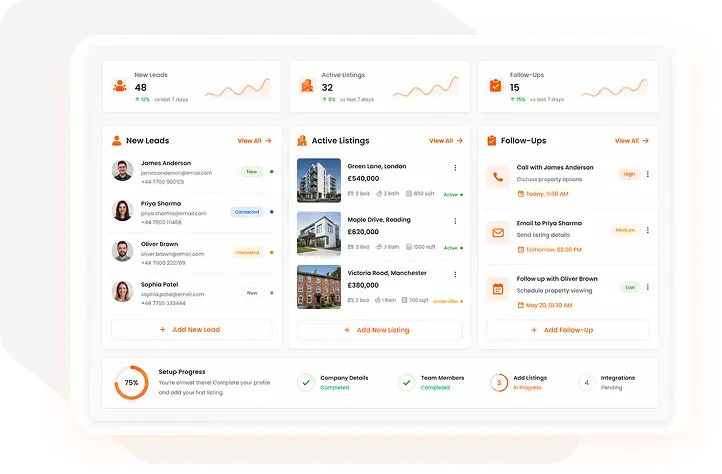Click the Active Listings building icon in stats card
Image resolution: width=722 pixels, height=474 pixels.
(307, 86)
